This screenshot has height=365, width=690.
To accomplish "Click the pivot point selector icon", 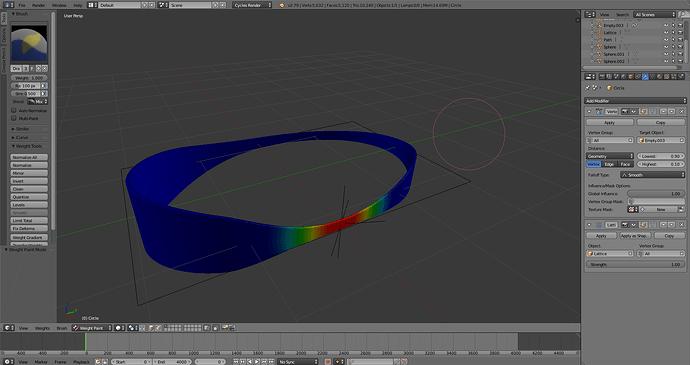I will [x=132, y=328].
